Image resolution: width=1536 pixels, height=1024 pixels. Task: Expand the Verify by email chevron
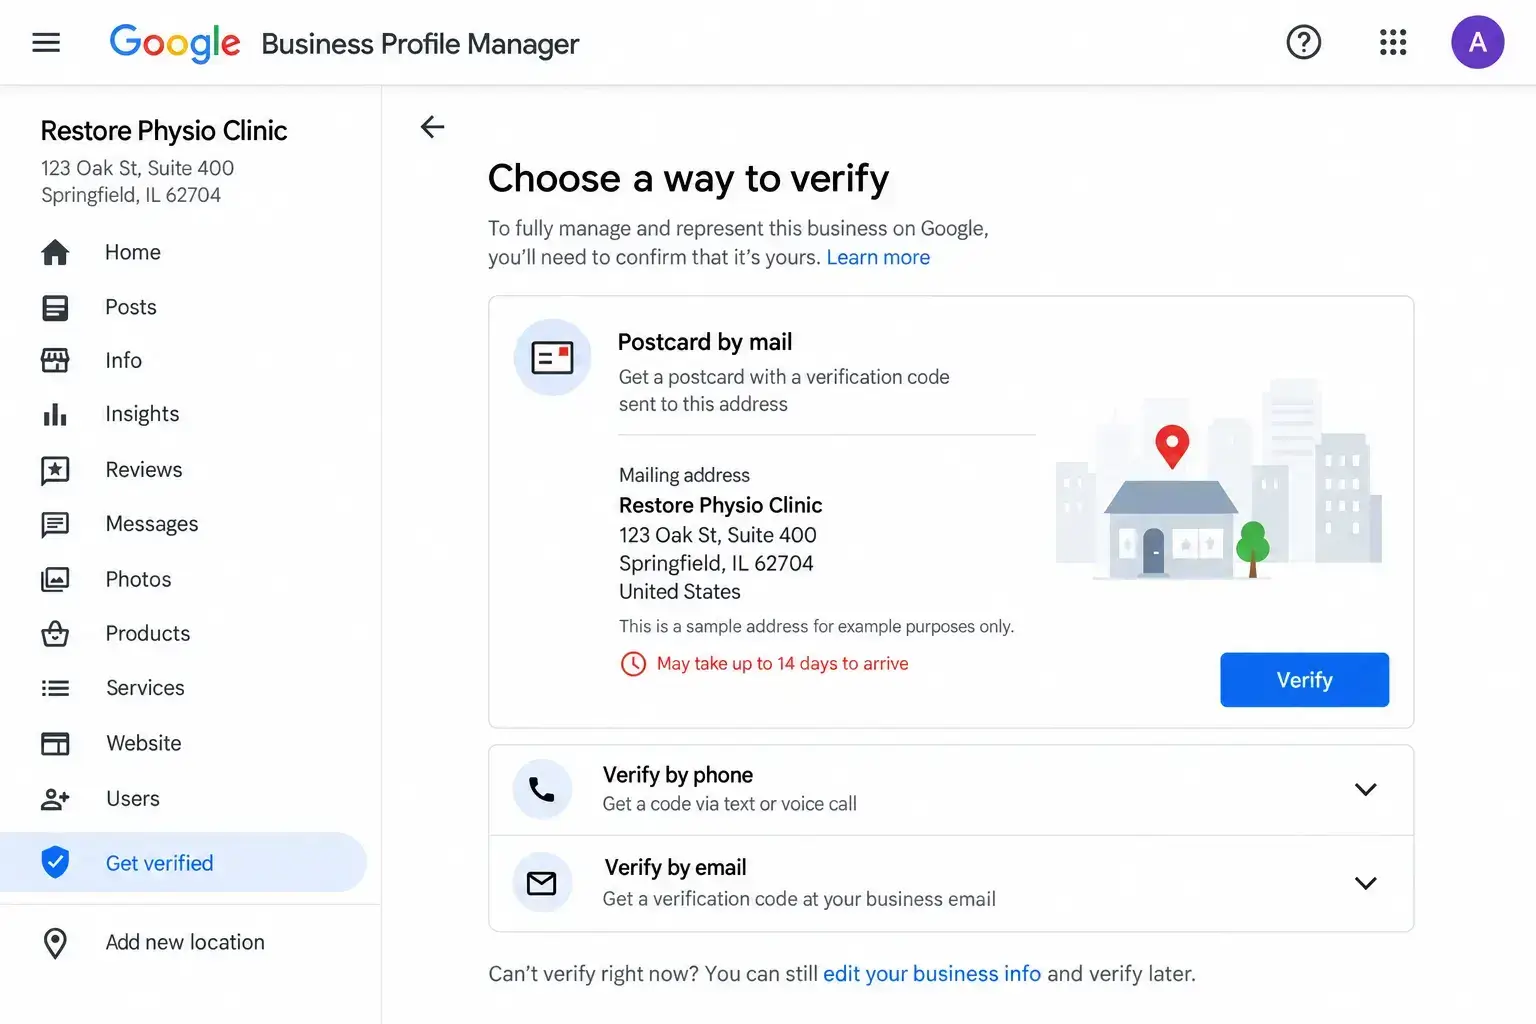click(x=1365, y=883)
